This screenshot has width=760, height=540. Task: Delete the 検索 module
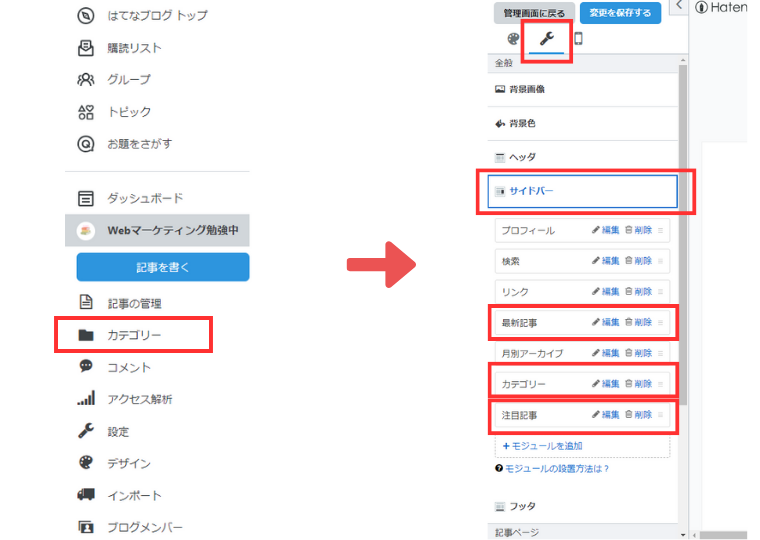(639, 261)
